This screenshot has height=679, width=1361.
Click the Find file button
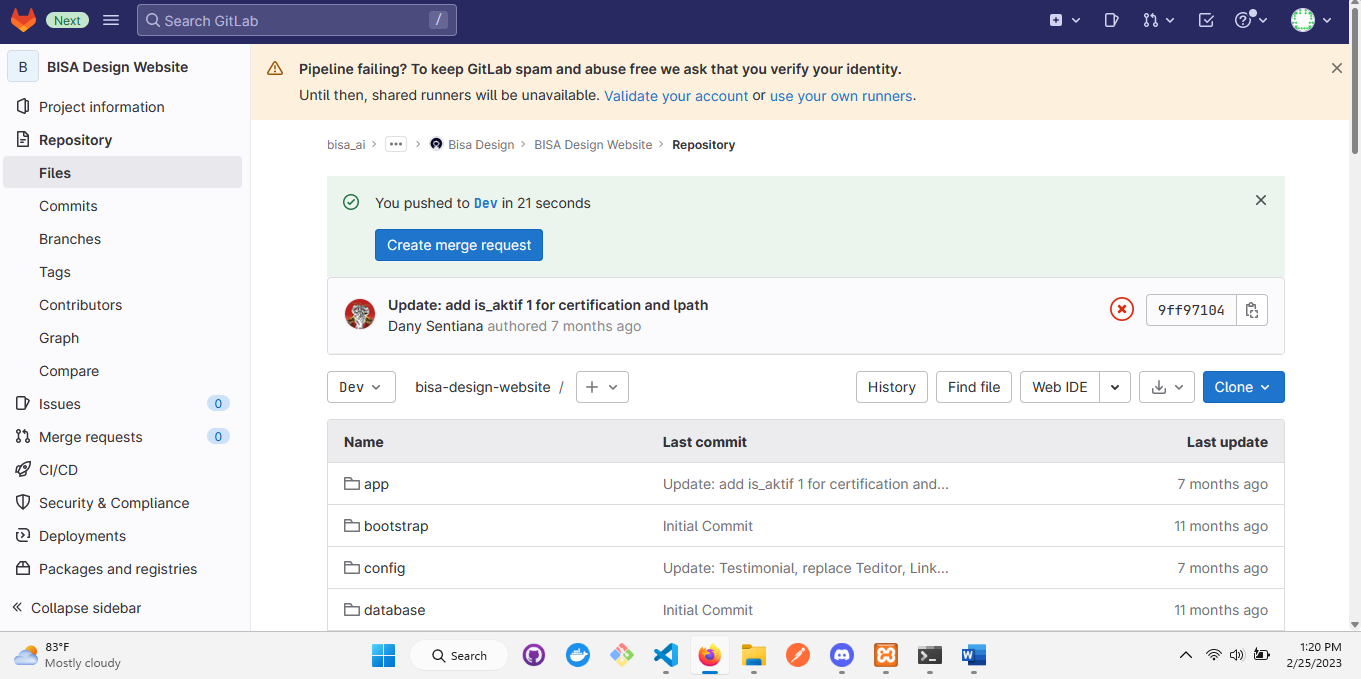974,387
